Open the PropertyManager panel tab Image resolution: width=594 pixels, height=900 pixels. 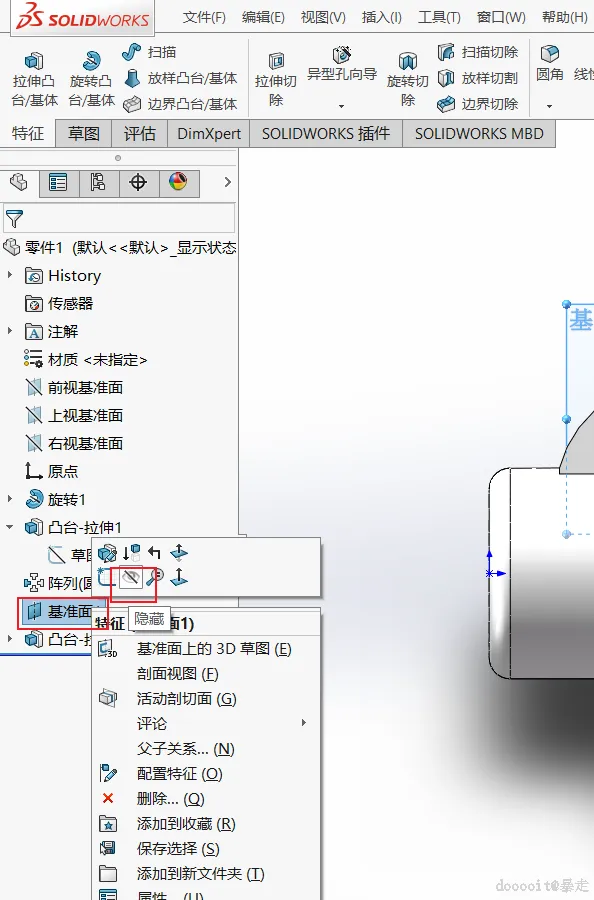[58, 183]
